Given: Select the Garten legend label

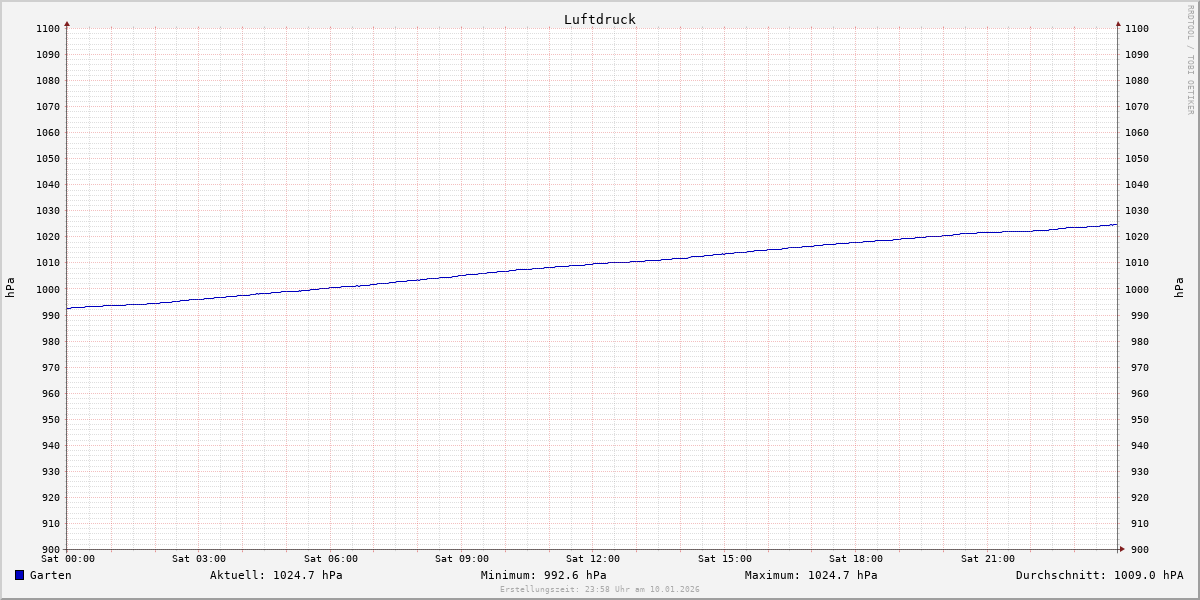Looking at the screenshot, I should [x=50, y=575].
